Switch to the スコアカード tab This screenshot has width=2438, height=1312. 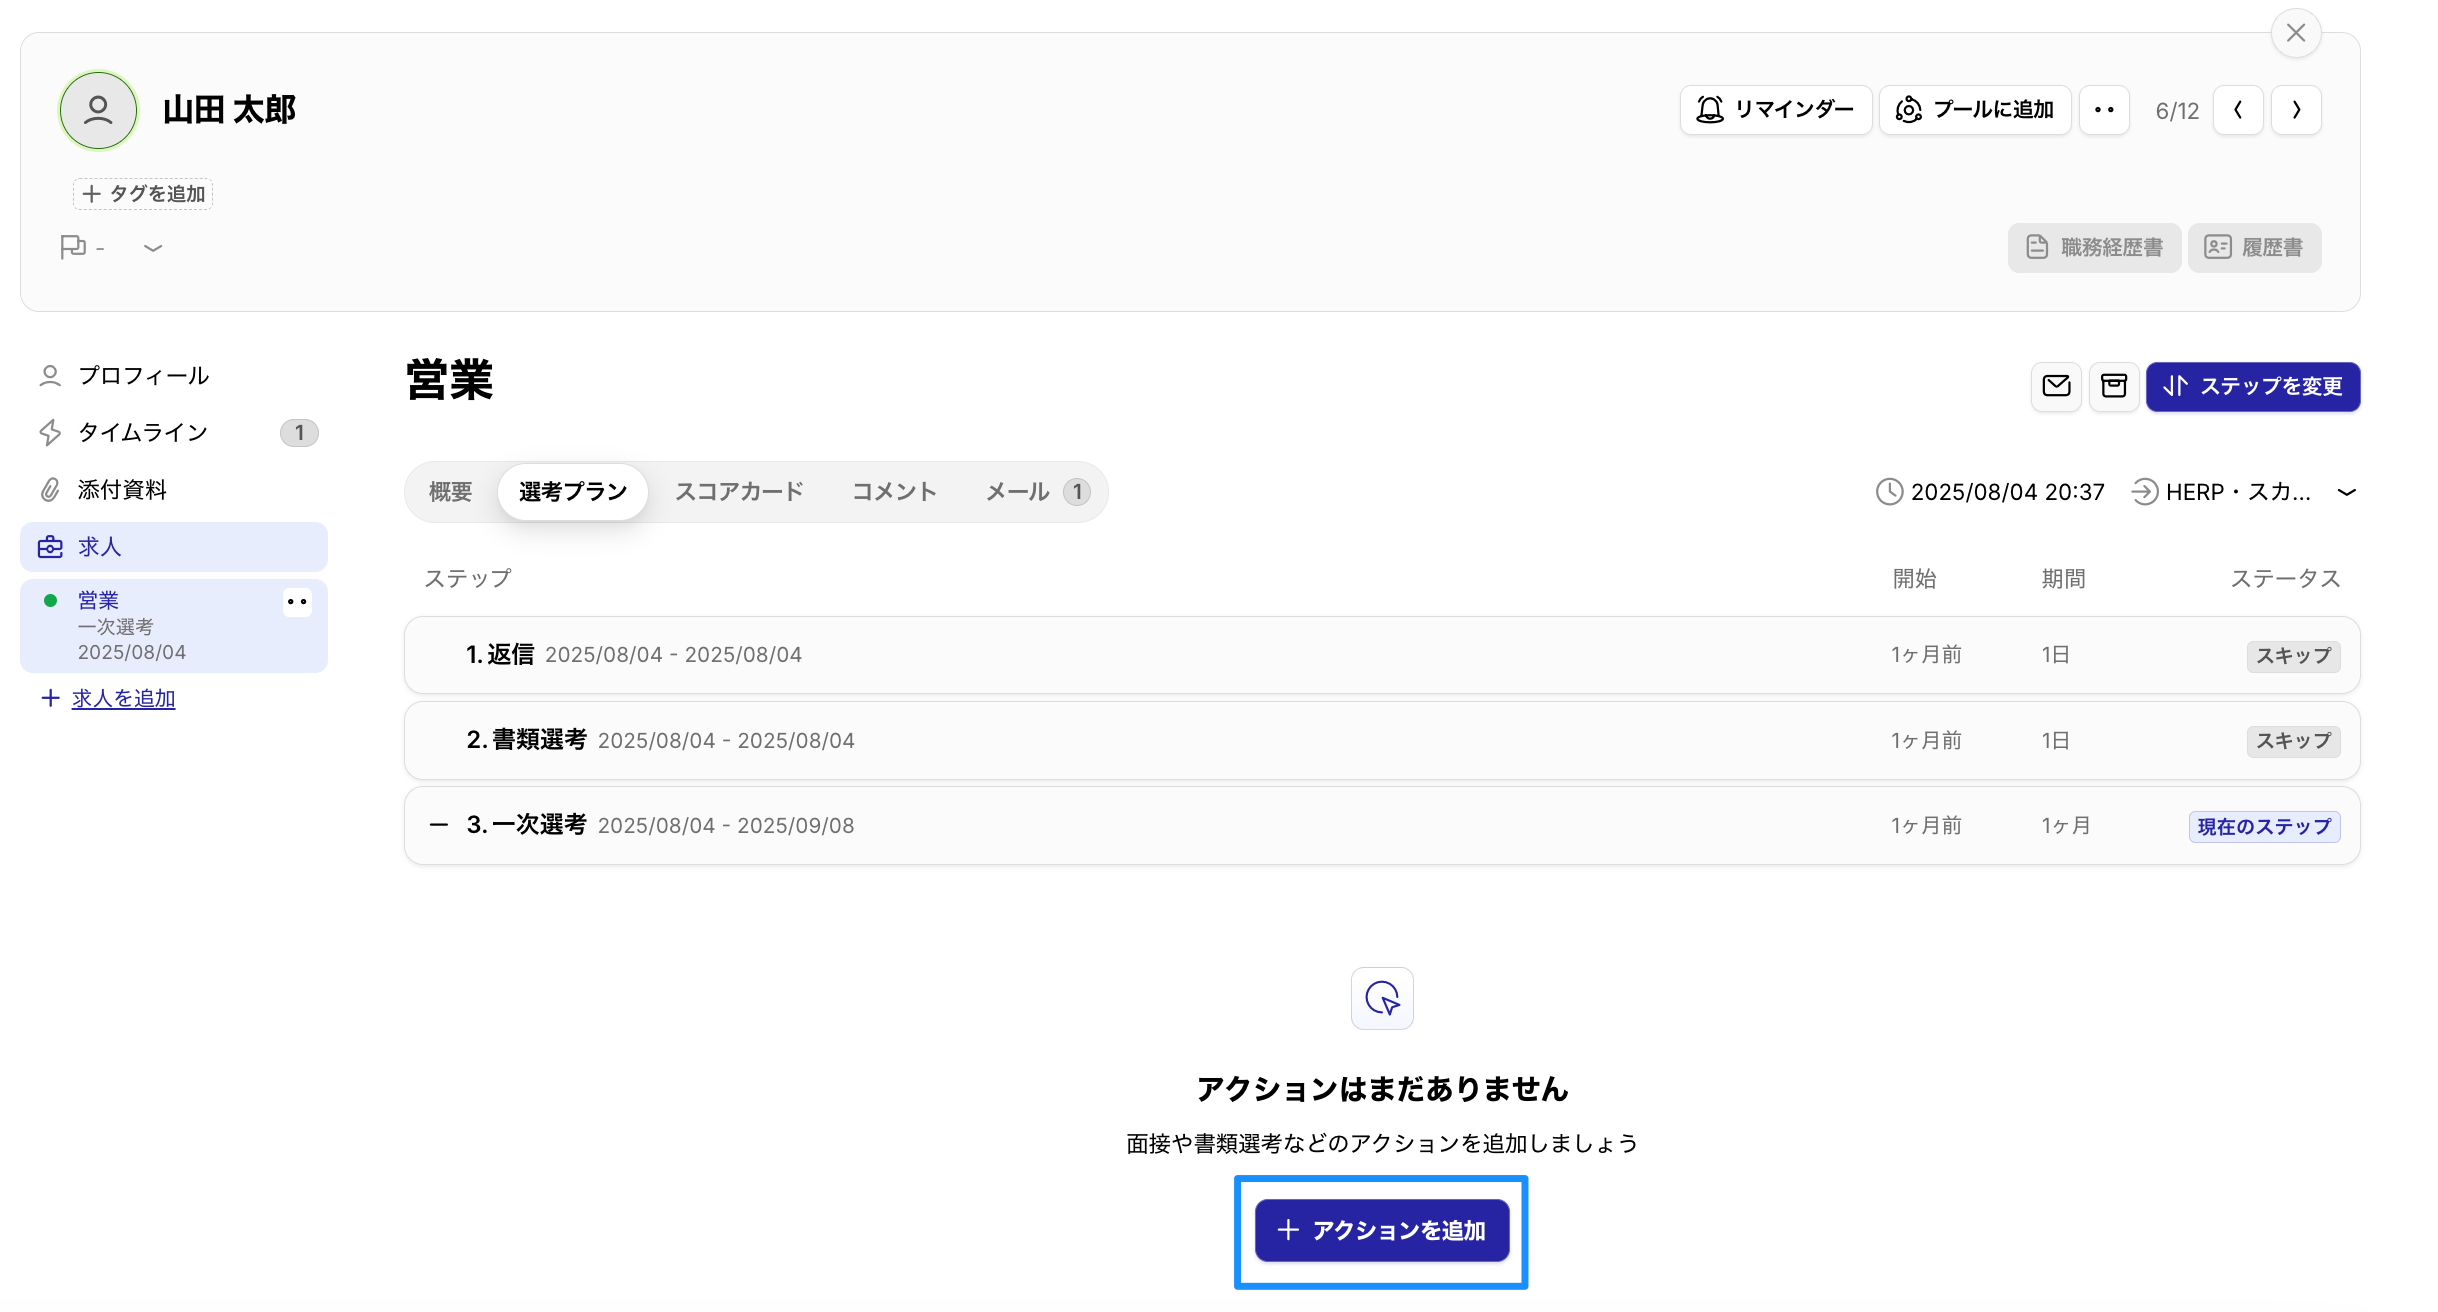click(739, 492)
